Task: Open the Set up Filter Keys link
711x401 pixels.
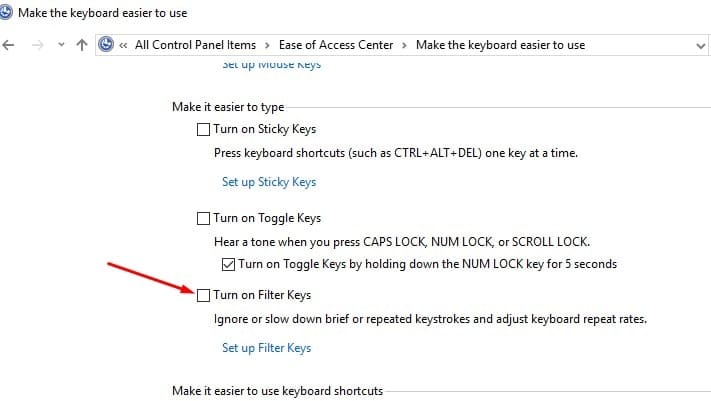Action: [266, 348]
